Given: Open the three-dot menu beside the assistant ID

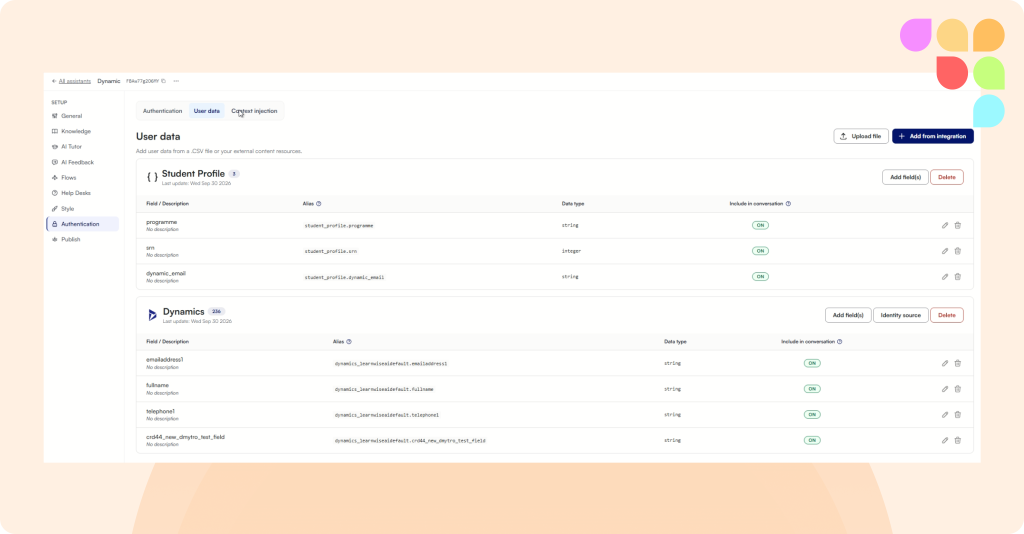Looking at the screenshot, I should coord(176,81).
